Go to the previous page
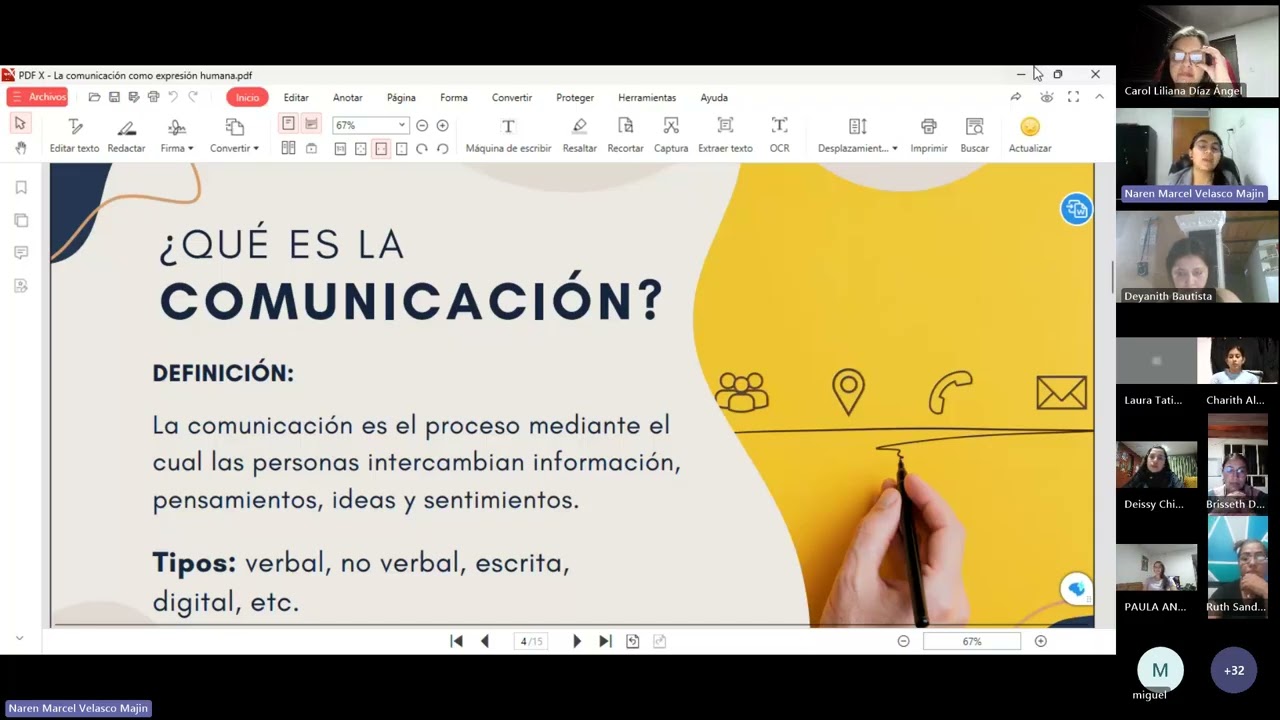Screen dimensions: 1280x720 [485, 641]
